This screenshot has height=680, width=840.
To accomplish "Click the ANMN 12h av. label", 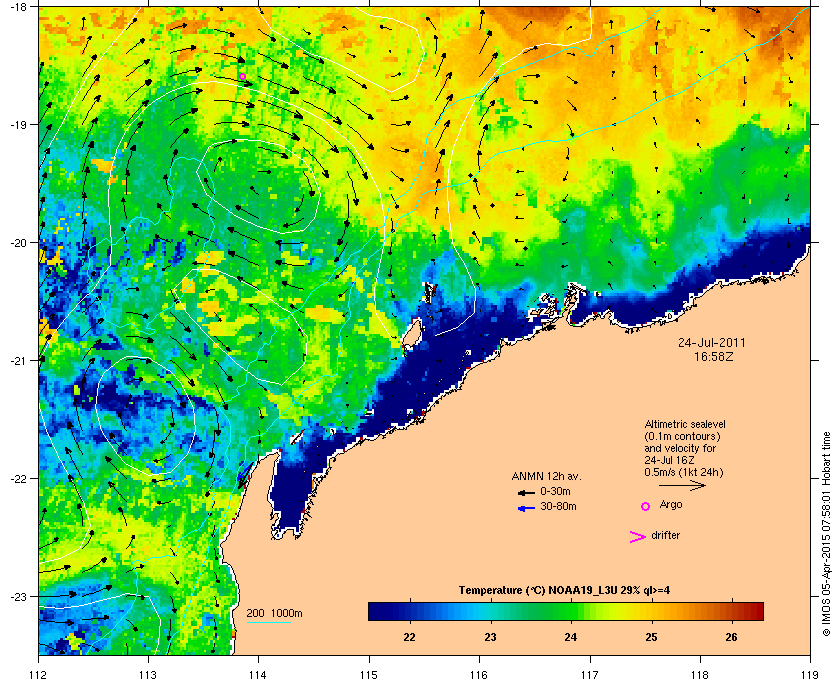I will 546,476.
